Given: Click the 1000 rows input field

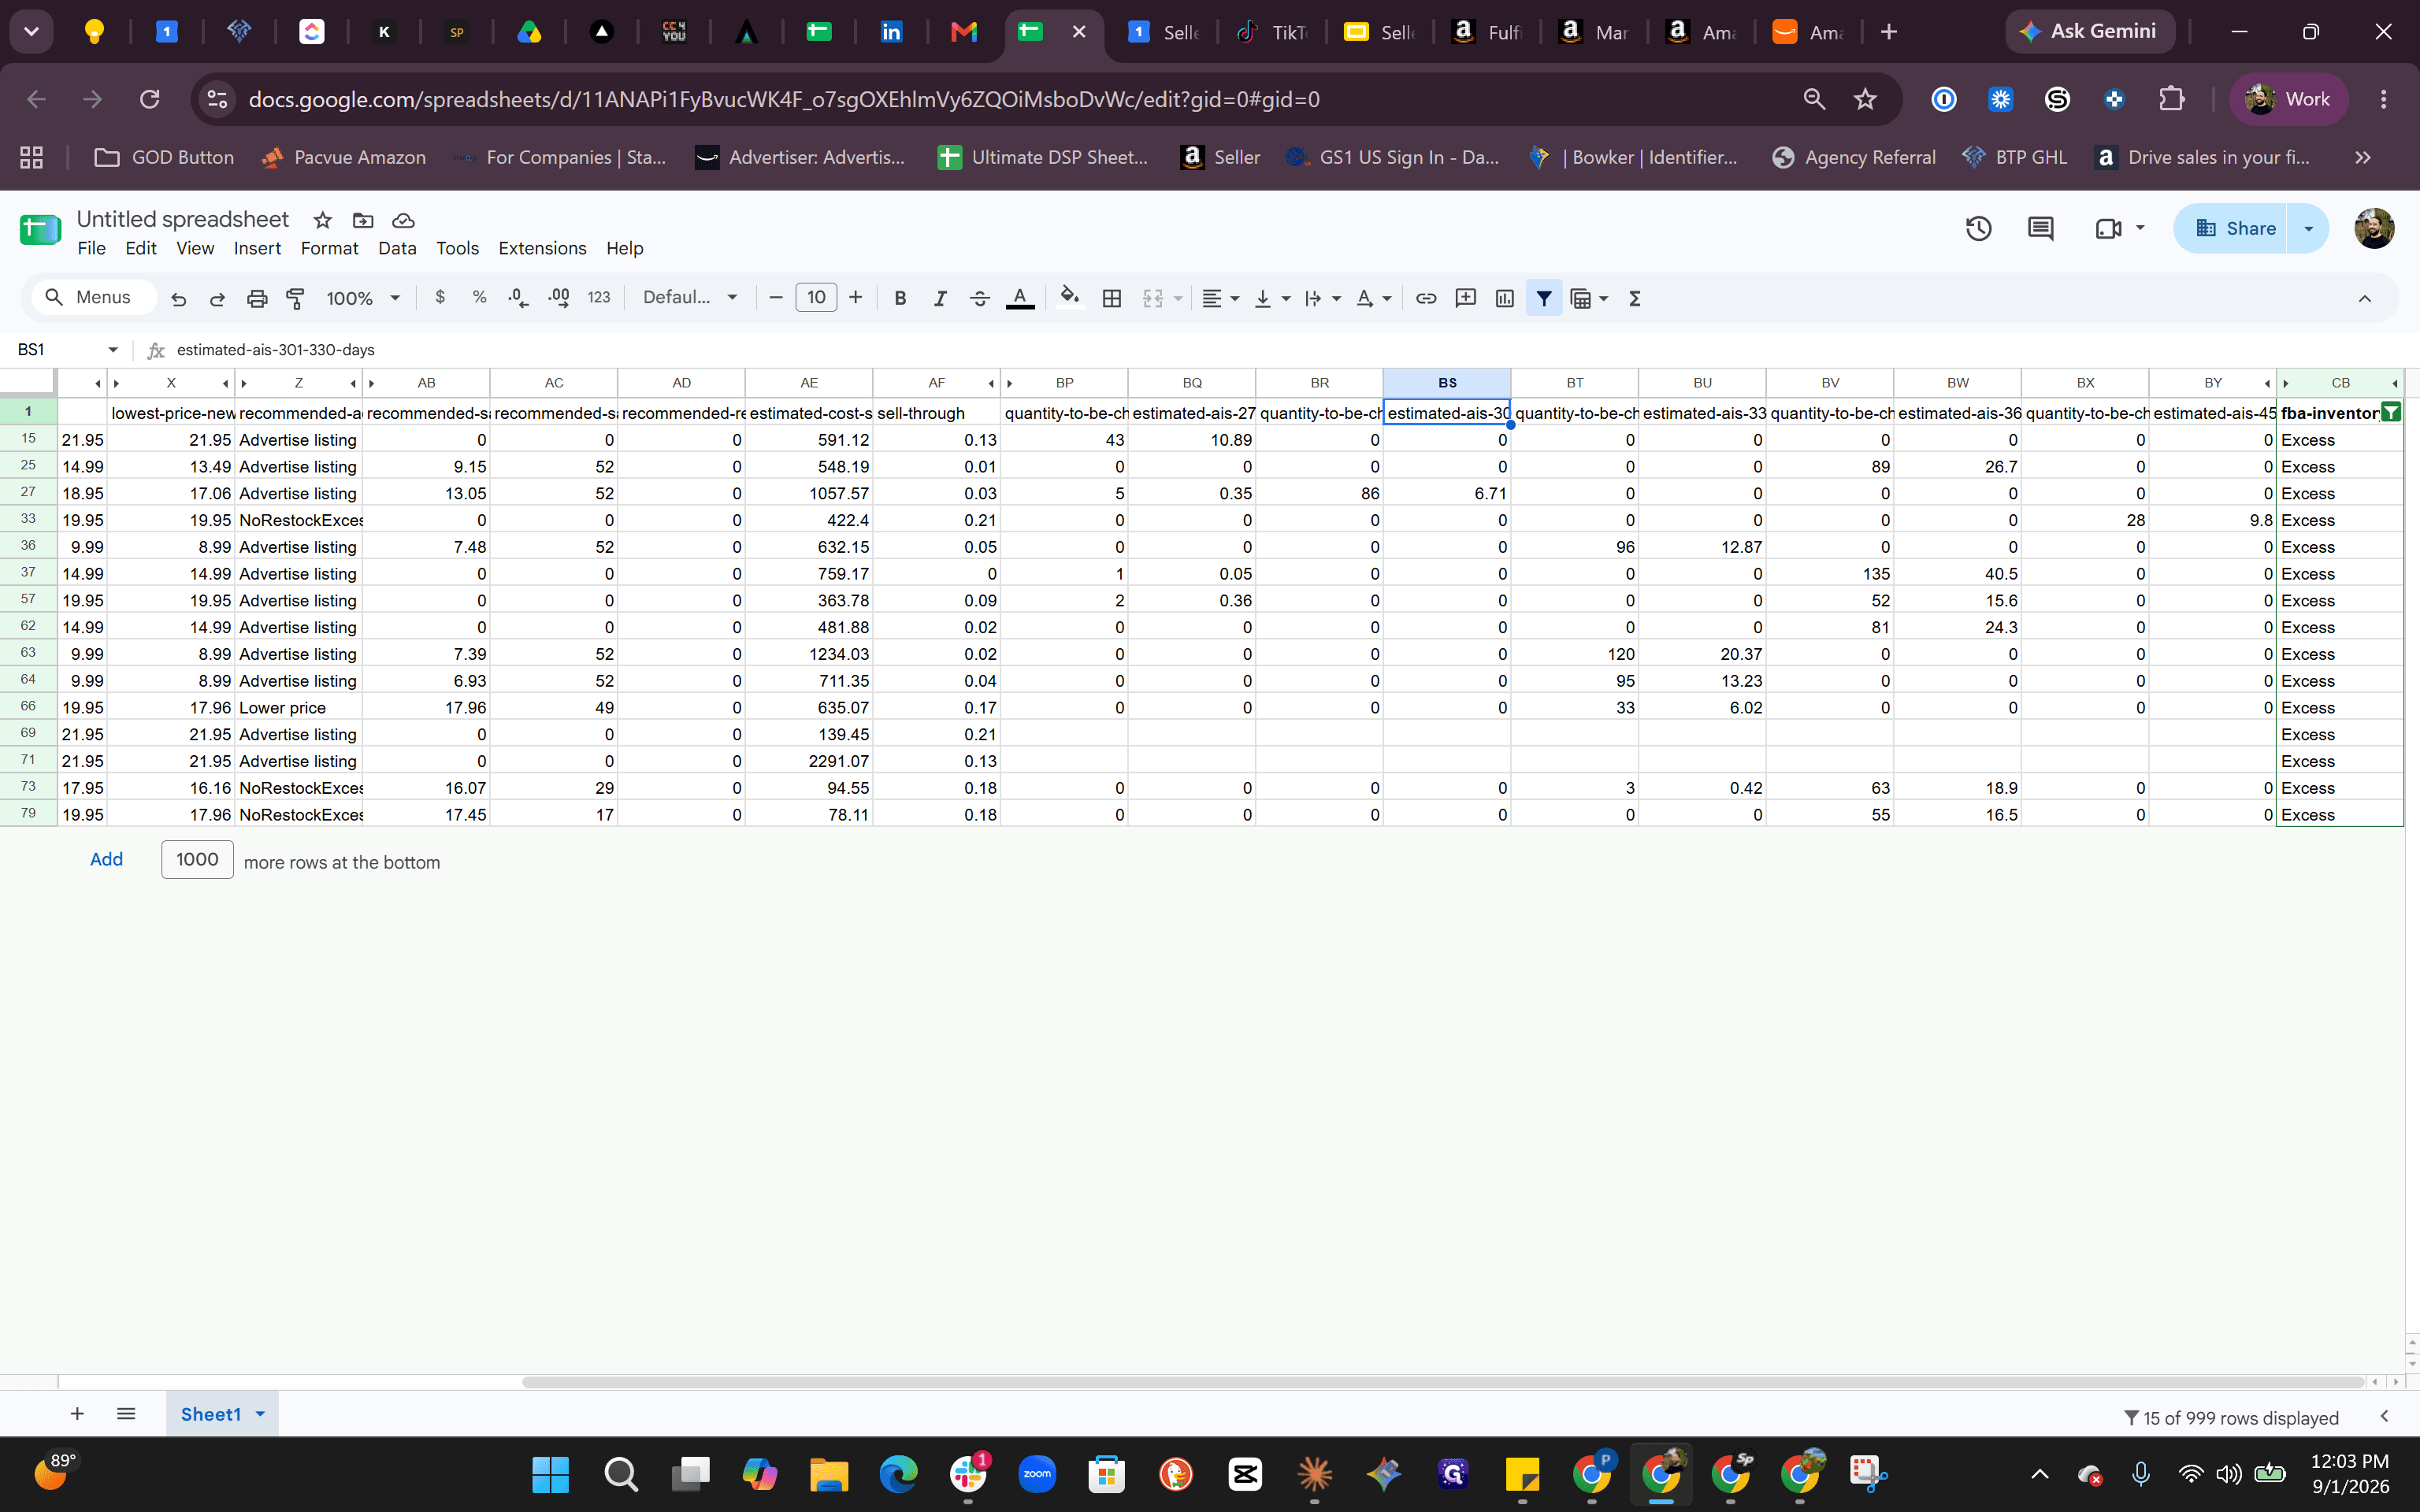Looking at the screenshot, I should [197, 859].
